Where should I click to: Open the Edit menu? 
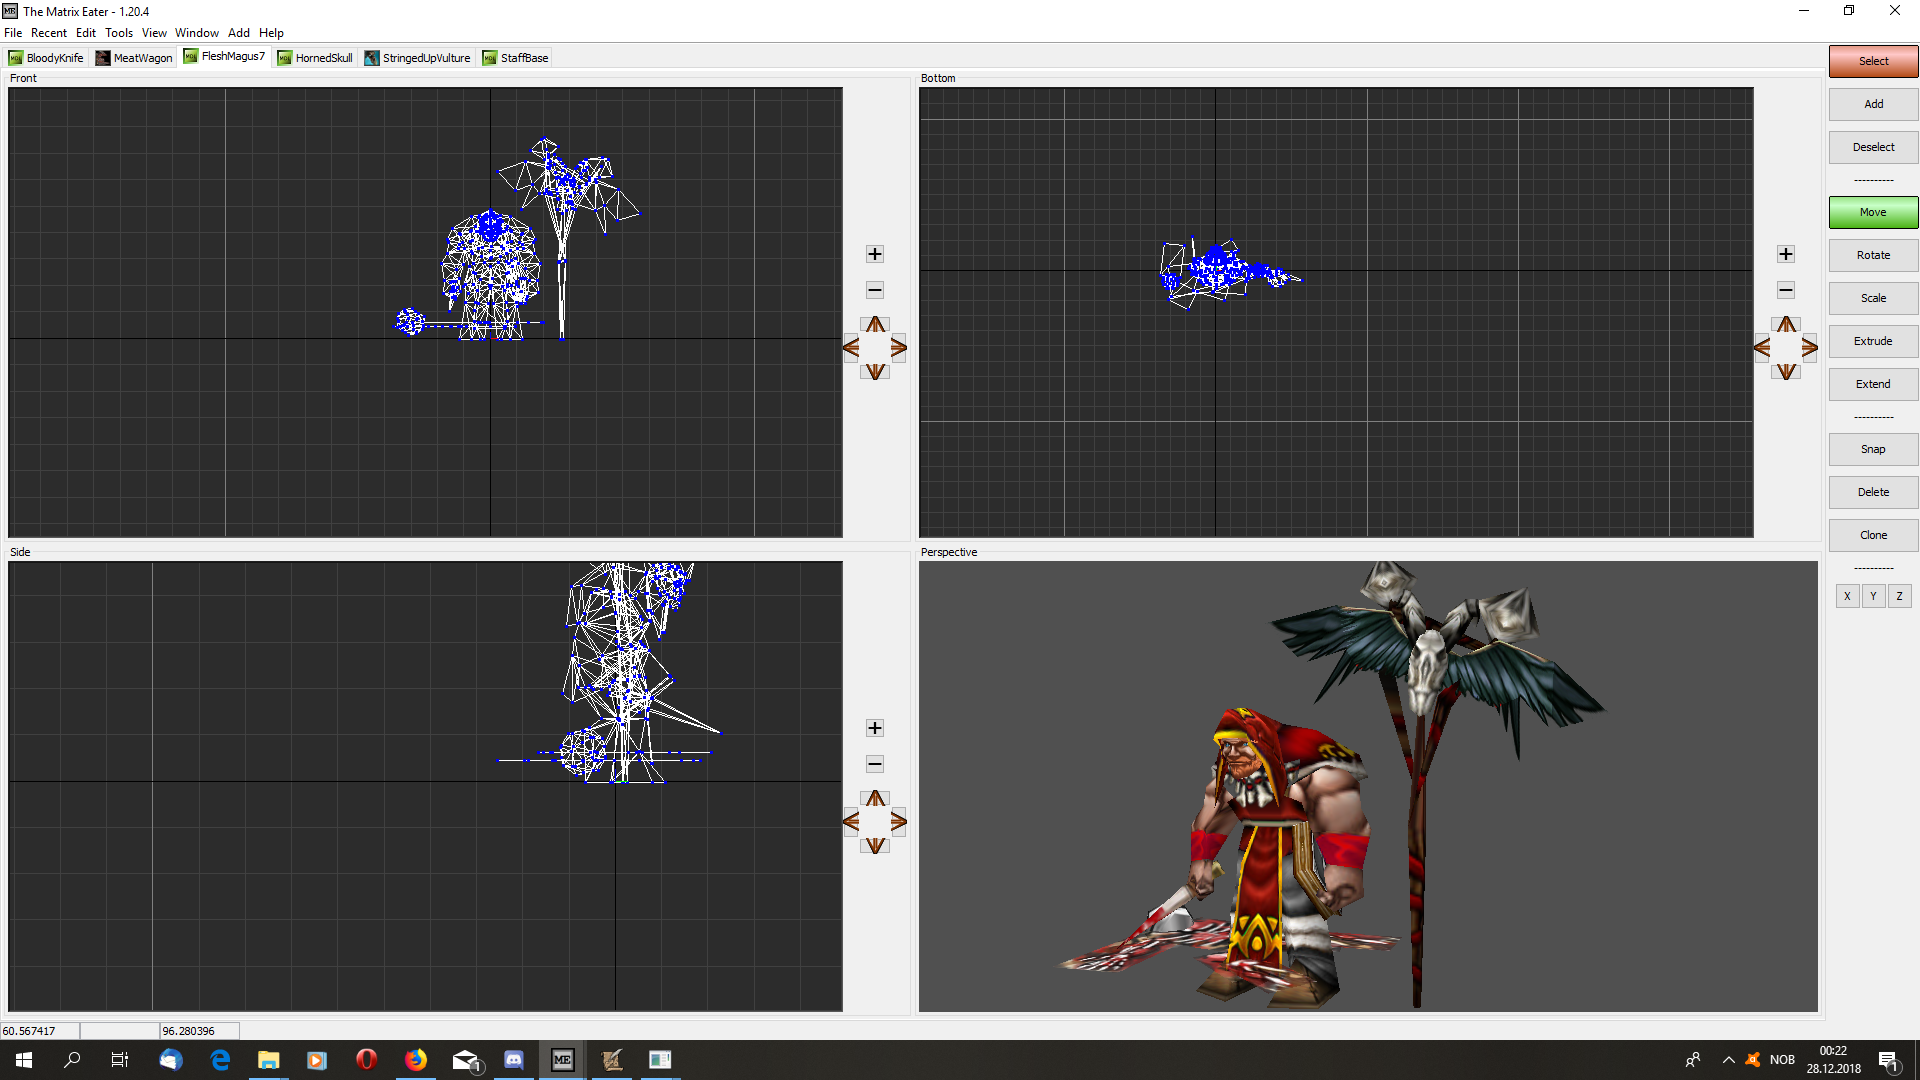click(86, 33)
